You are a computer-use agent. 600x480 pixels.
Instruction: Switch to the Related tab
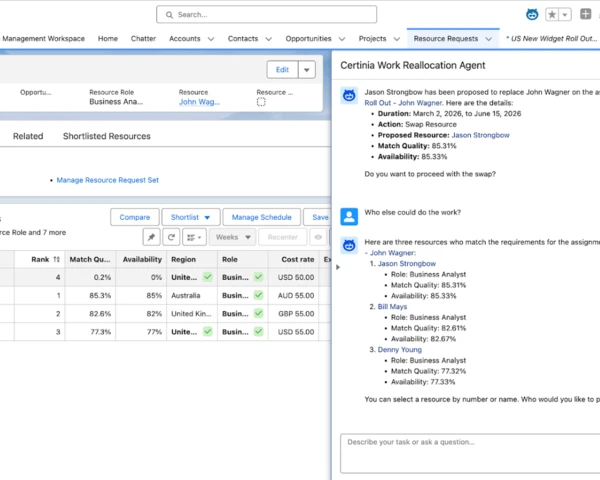coord(28,136)
